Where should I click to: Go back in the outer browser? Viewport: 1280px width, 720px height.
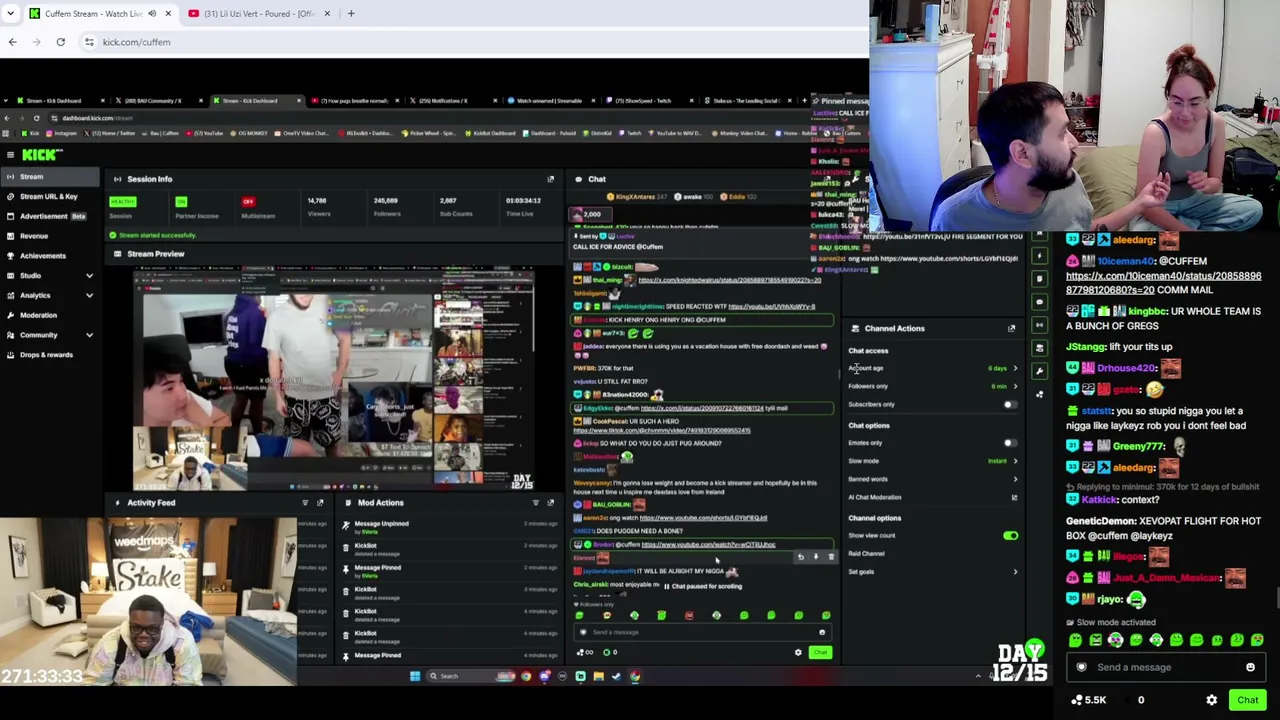click(12, 42)
